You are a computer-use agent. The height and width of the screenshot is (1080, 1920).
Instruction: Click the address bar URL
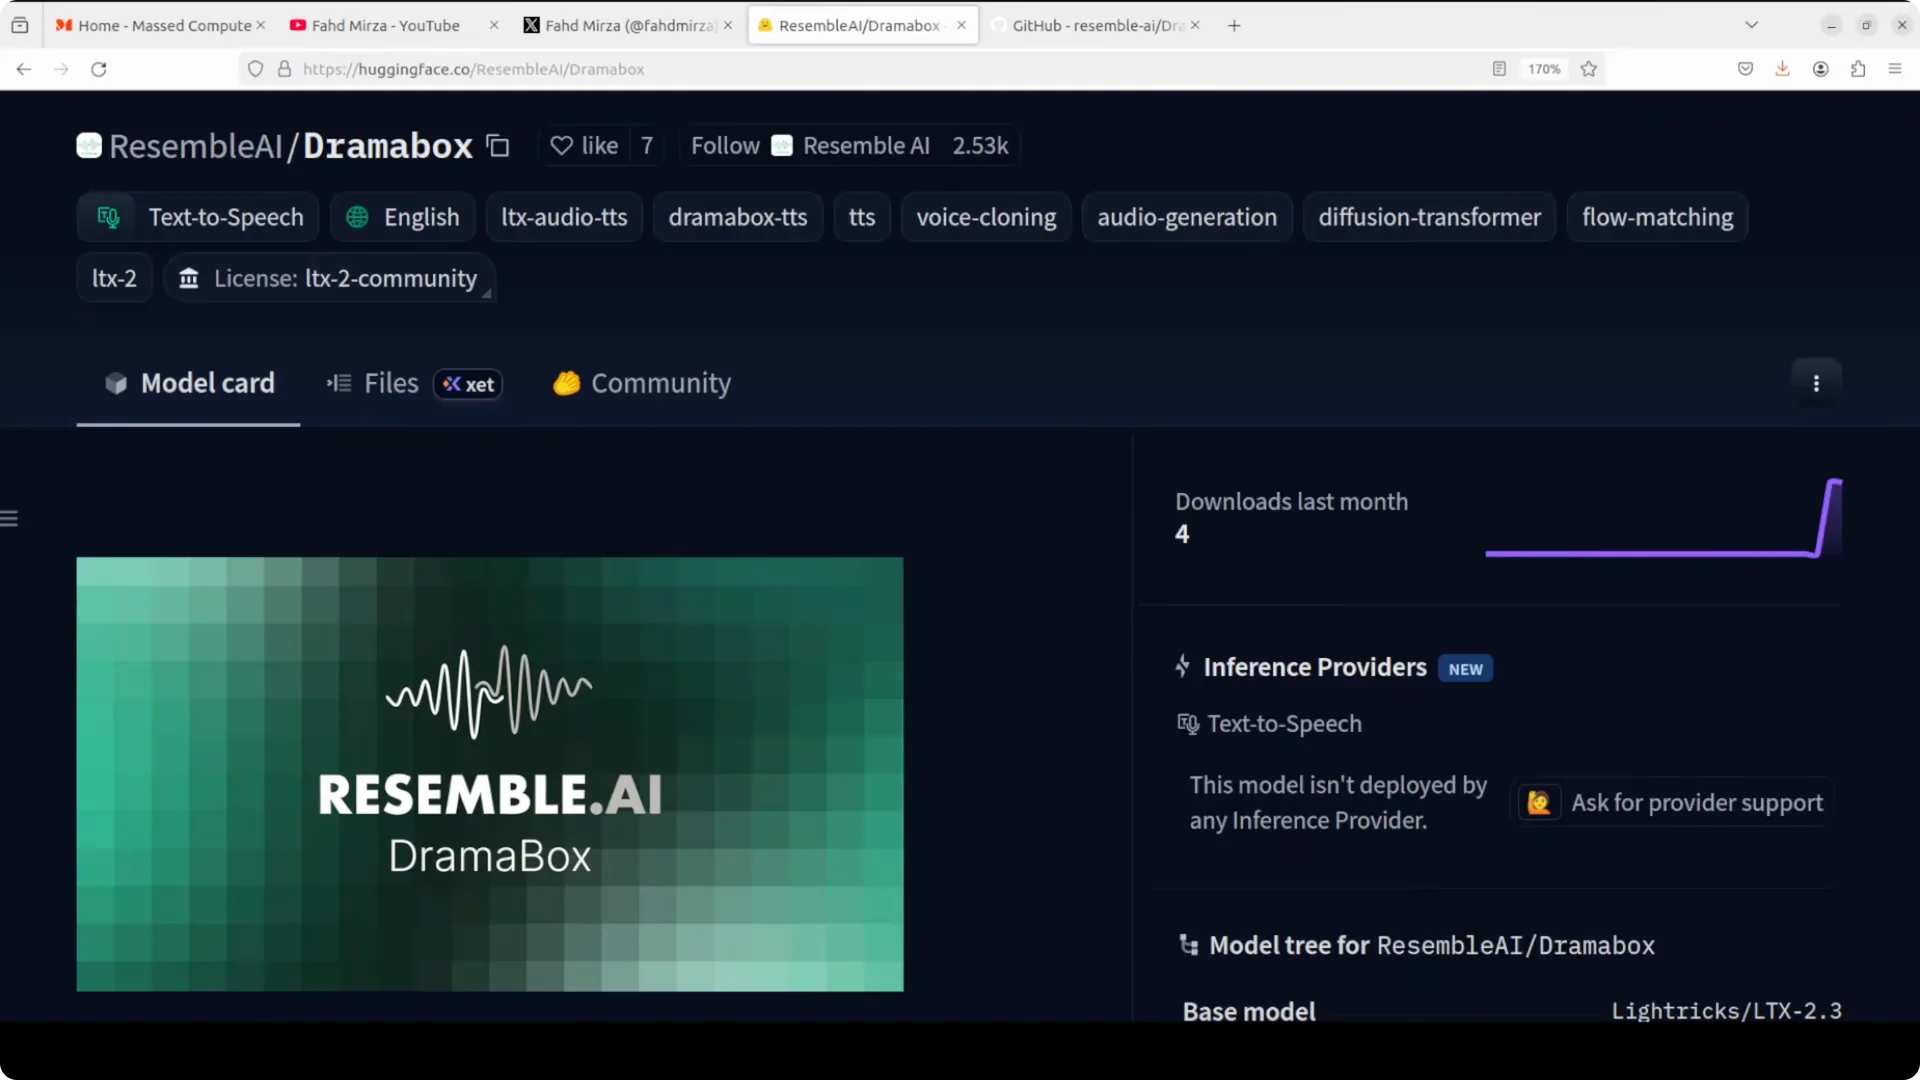(474, 69)
